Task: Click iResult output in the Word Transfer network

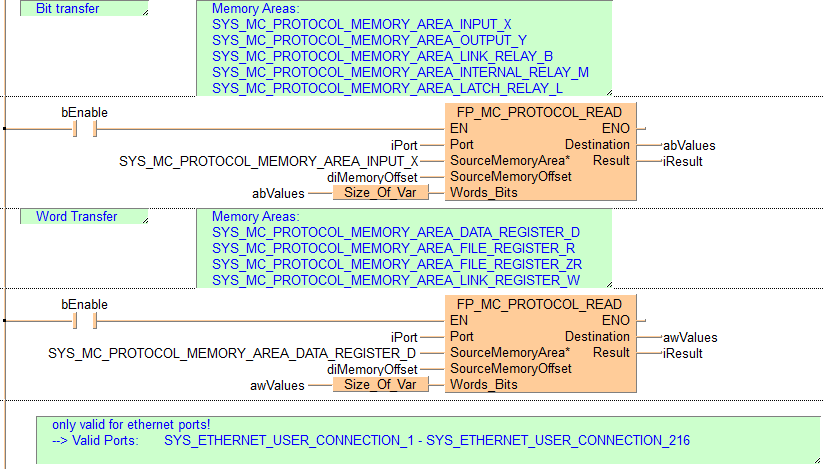Action: [682, 353]
